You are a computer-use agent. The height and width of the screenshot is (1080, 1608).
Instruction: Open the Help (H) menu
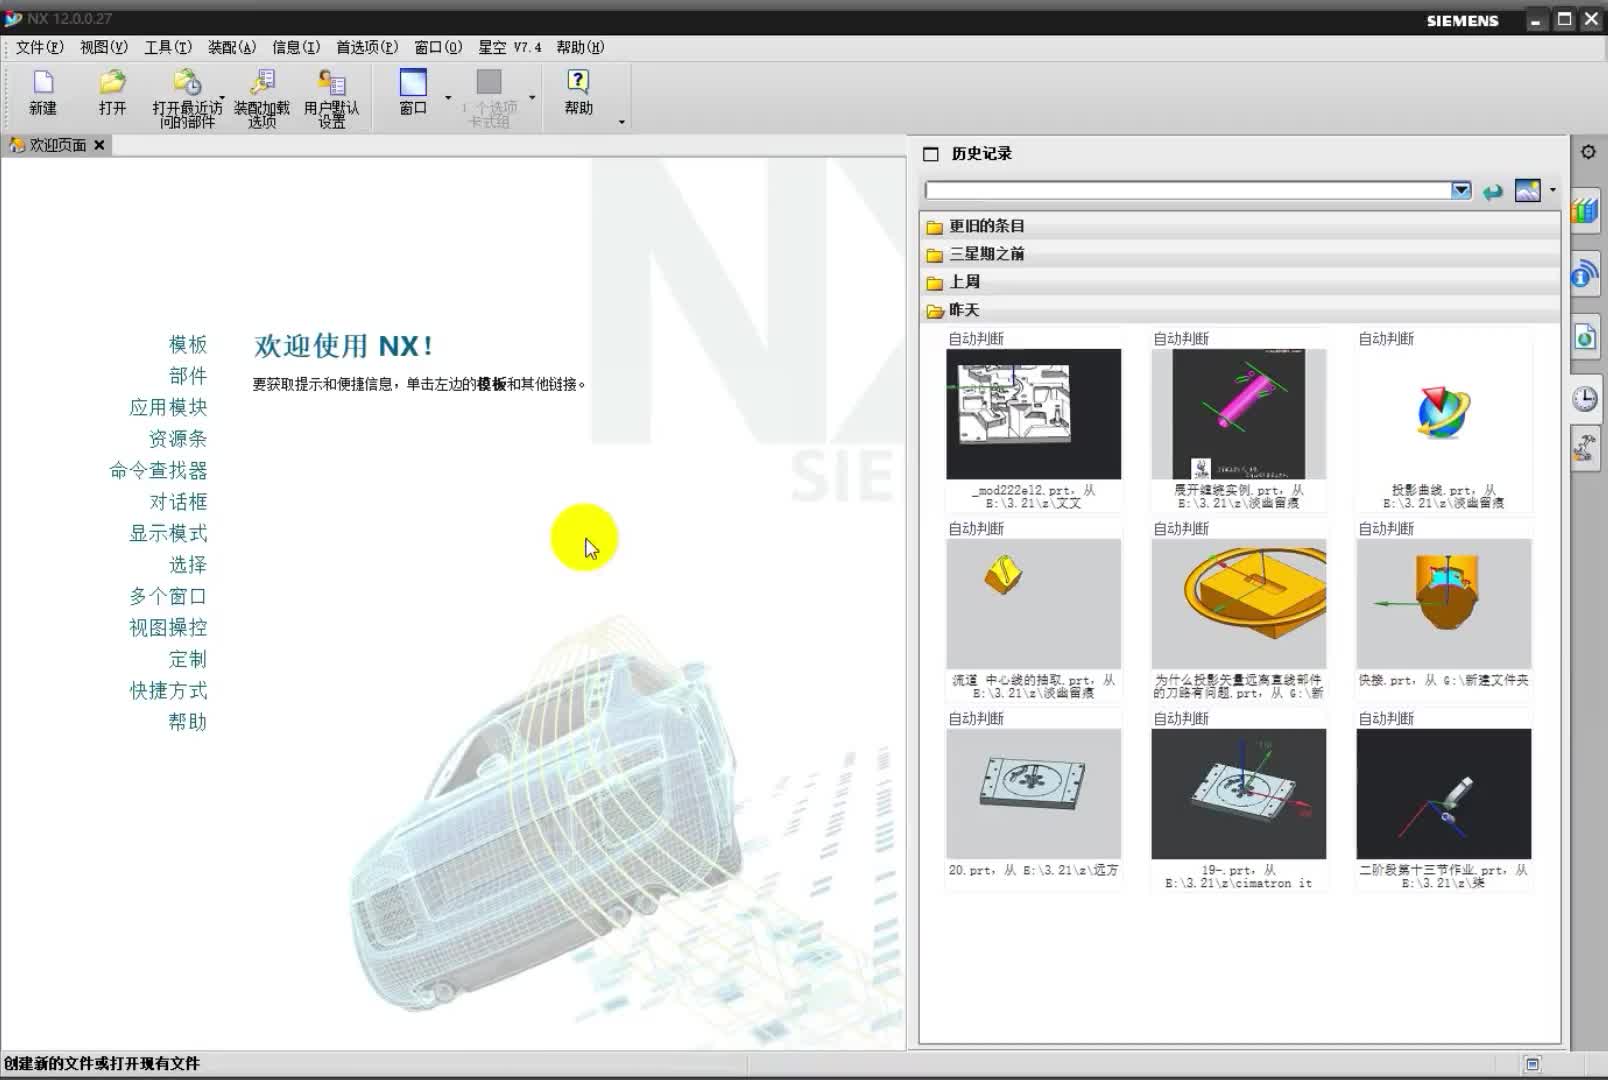point(580,47)
